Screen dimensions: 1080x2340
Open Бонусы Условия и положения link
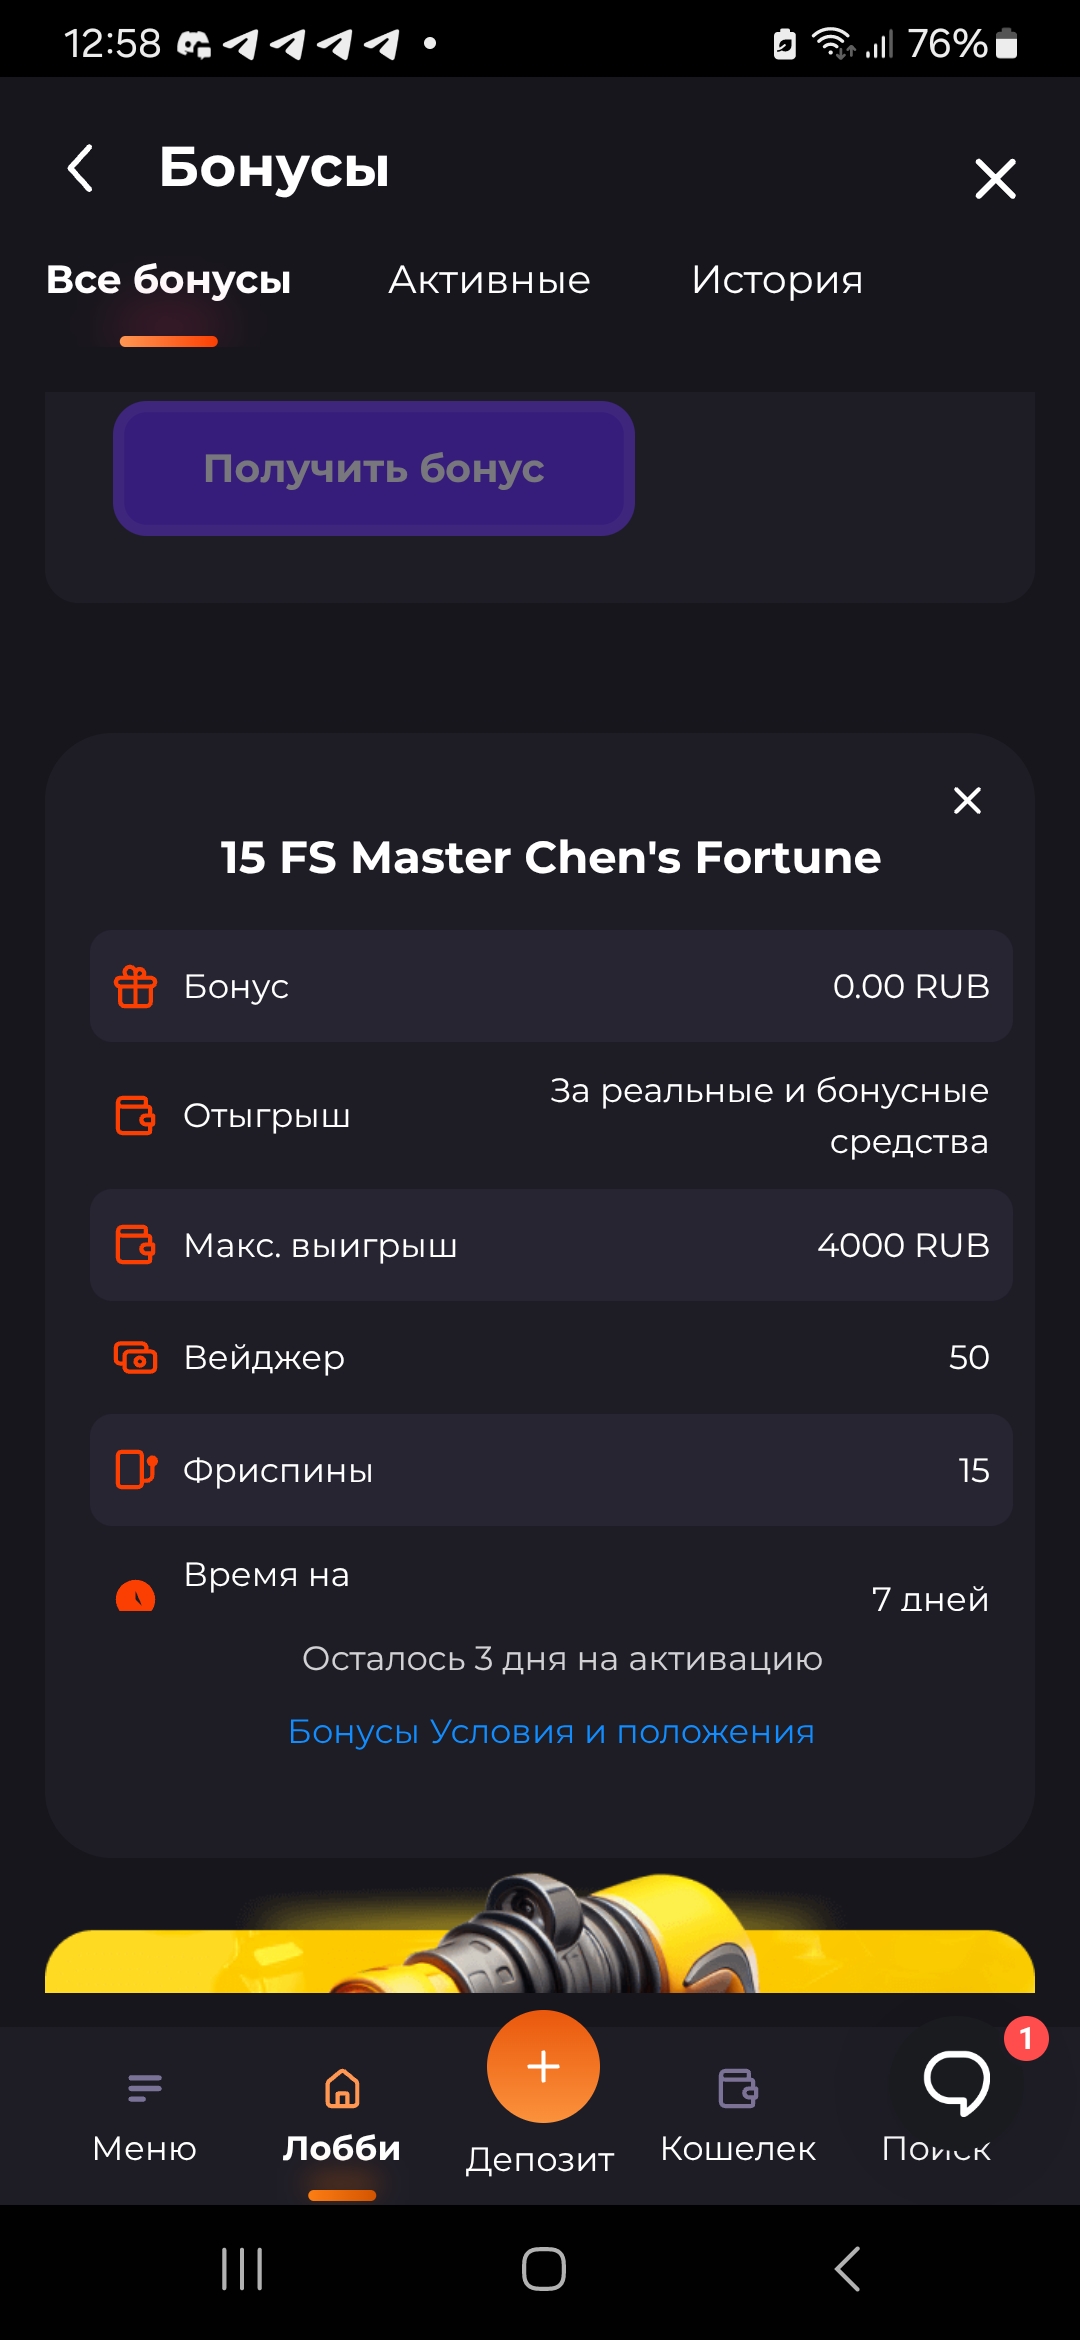551,1732
